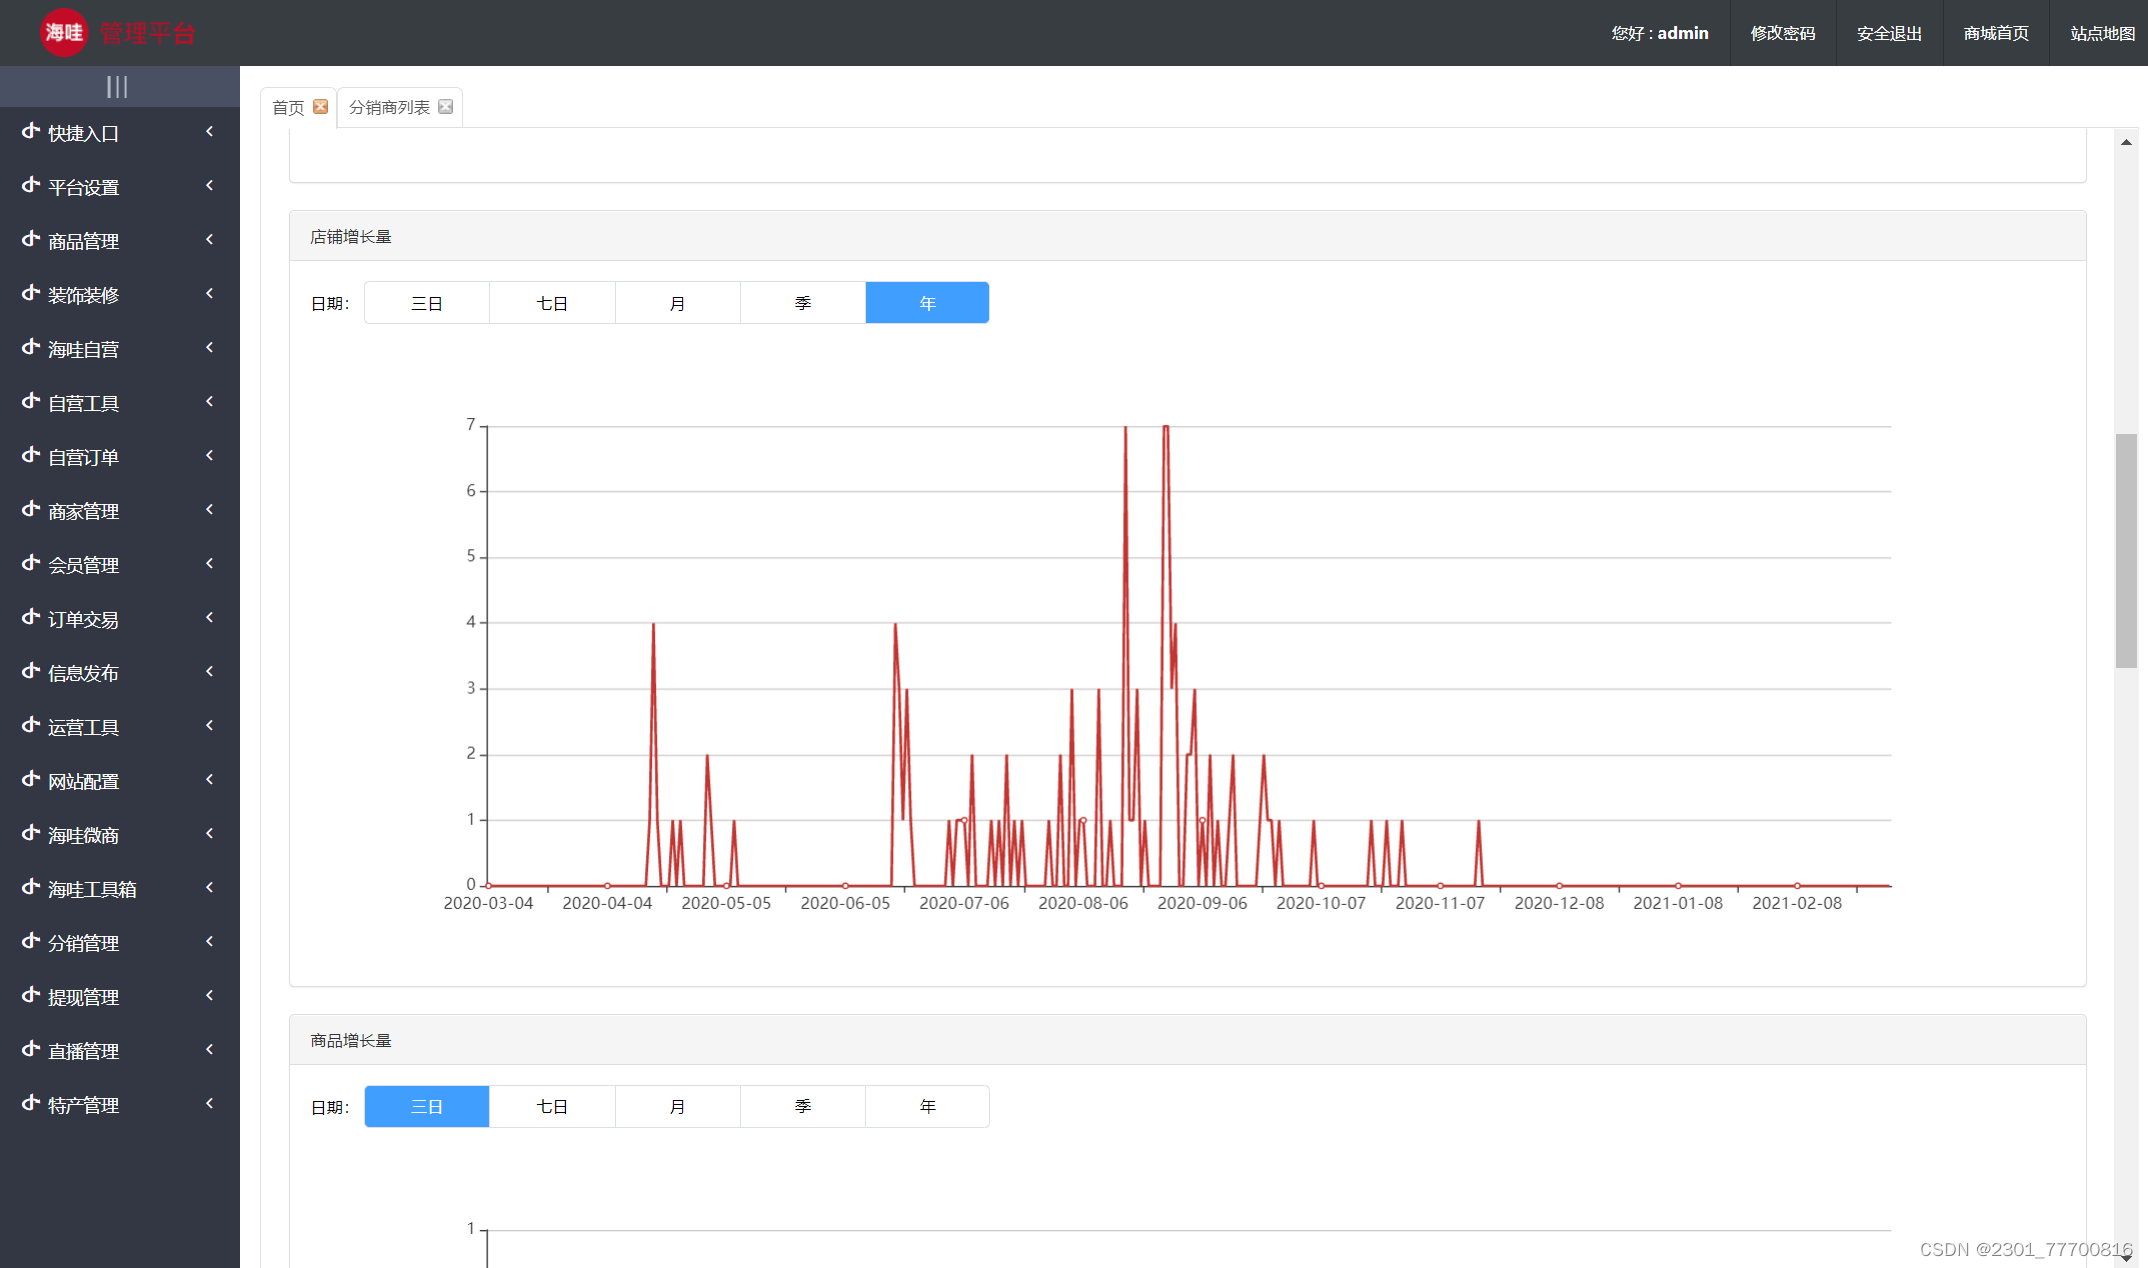
Task: Click the icon beside 商家管理
Action: click(31, 509)
